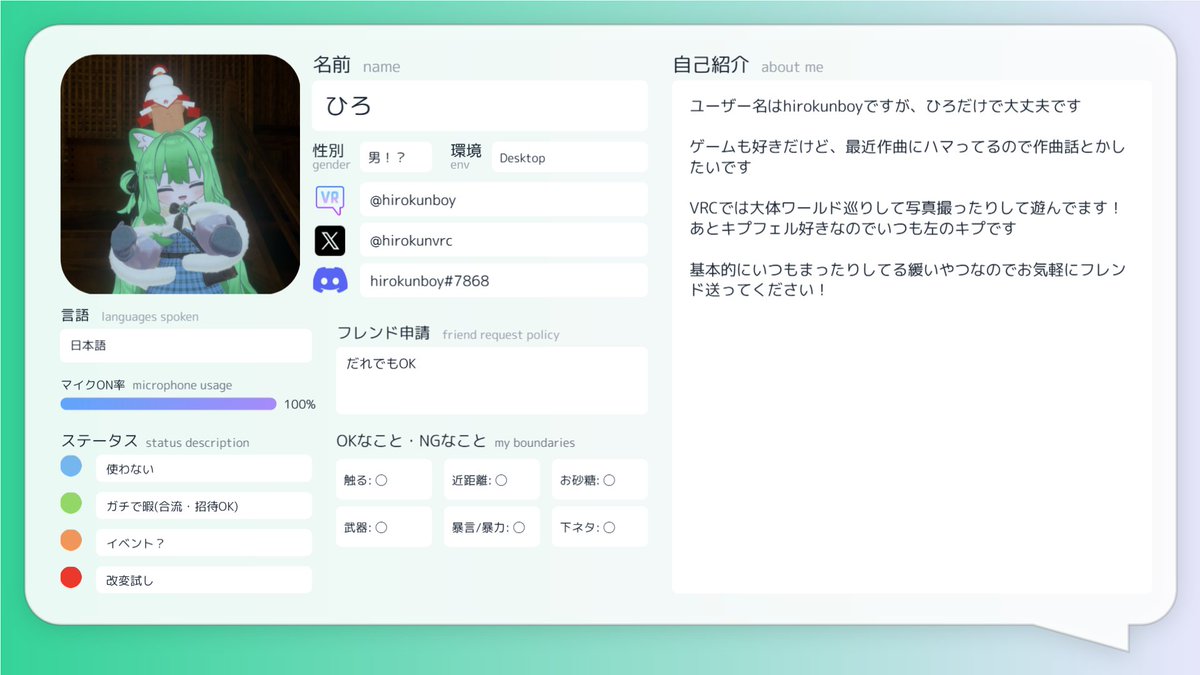Viewport: 1200px width, 675px height.
Task: Click the 近距離 boundary circle box
Action: tap(492, 480)
